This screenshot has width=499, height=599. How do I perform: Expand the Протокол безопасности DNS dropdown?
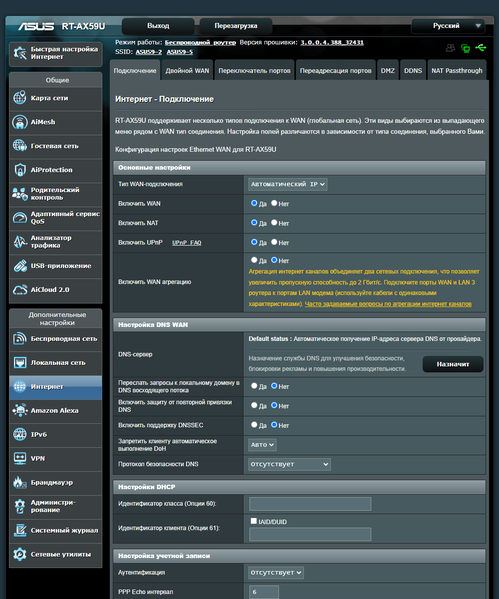[x=289, y=464]
